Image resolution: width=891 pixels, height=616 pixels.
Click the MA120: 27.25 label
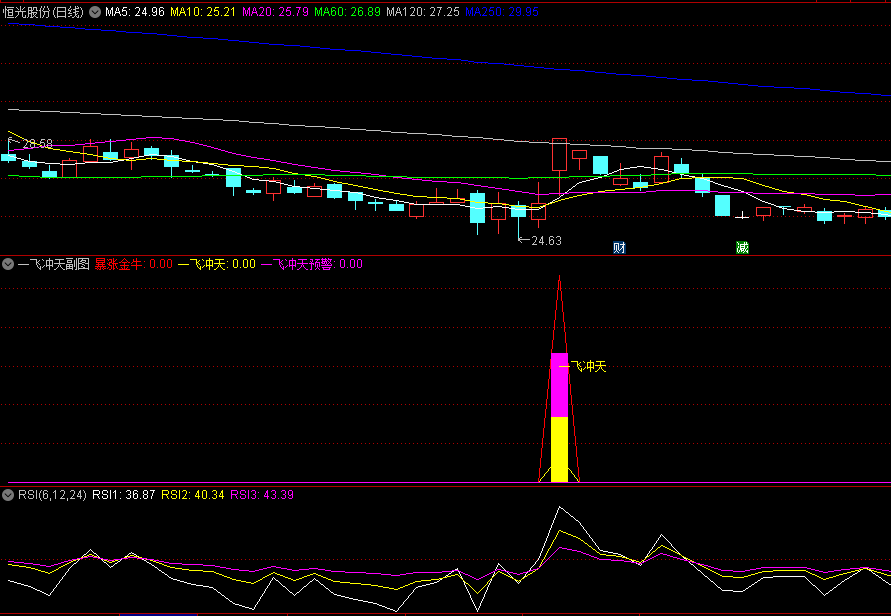click(x=423, y=12)
